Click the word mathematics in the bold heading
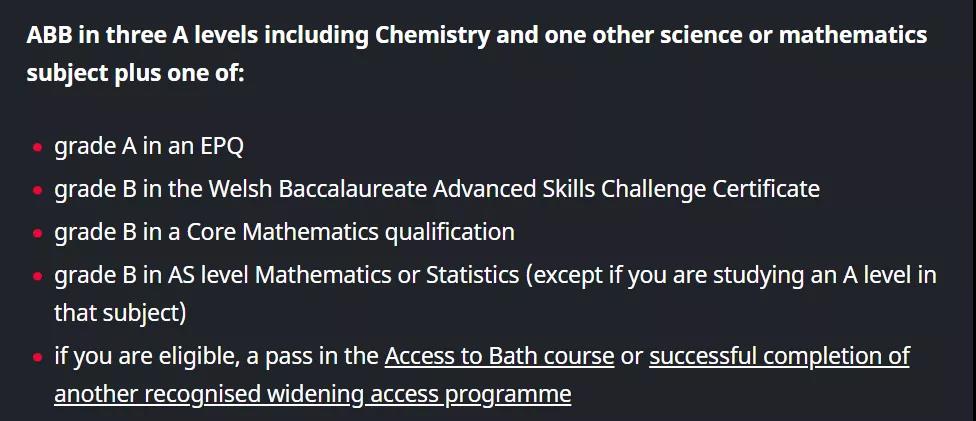Image resolution: width=976 pixels, height=421 pixels. [x=853, y=36]
